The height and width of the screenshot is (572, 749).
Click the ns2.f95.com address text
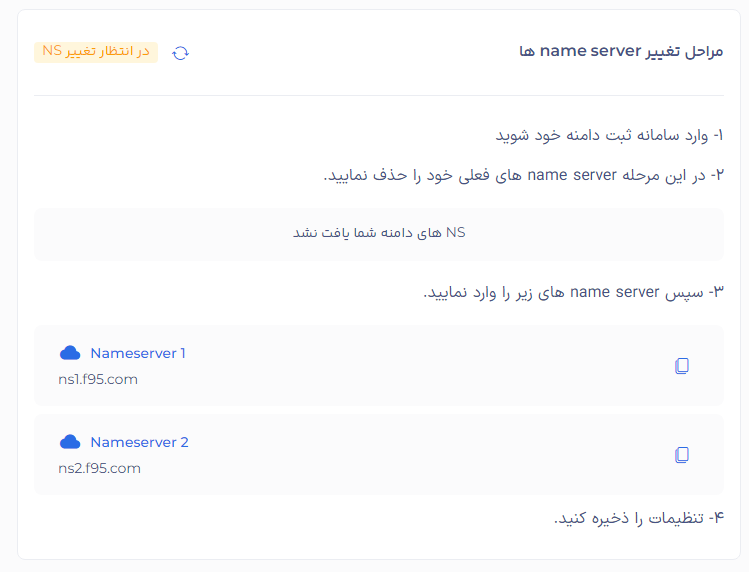(x=99, y=468)
